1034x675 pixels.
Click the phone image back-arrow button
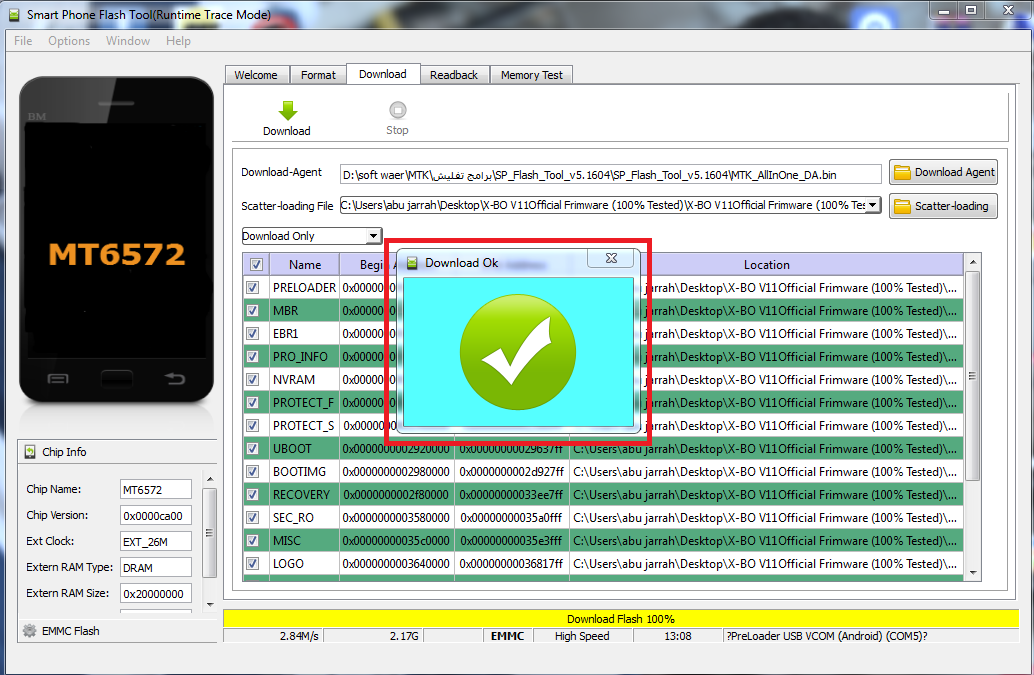click(x=175, y=378)
